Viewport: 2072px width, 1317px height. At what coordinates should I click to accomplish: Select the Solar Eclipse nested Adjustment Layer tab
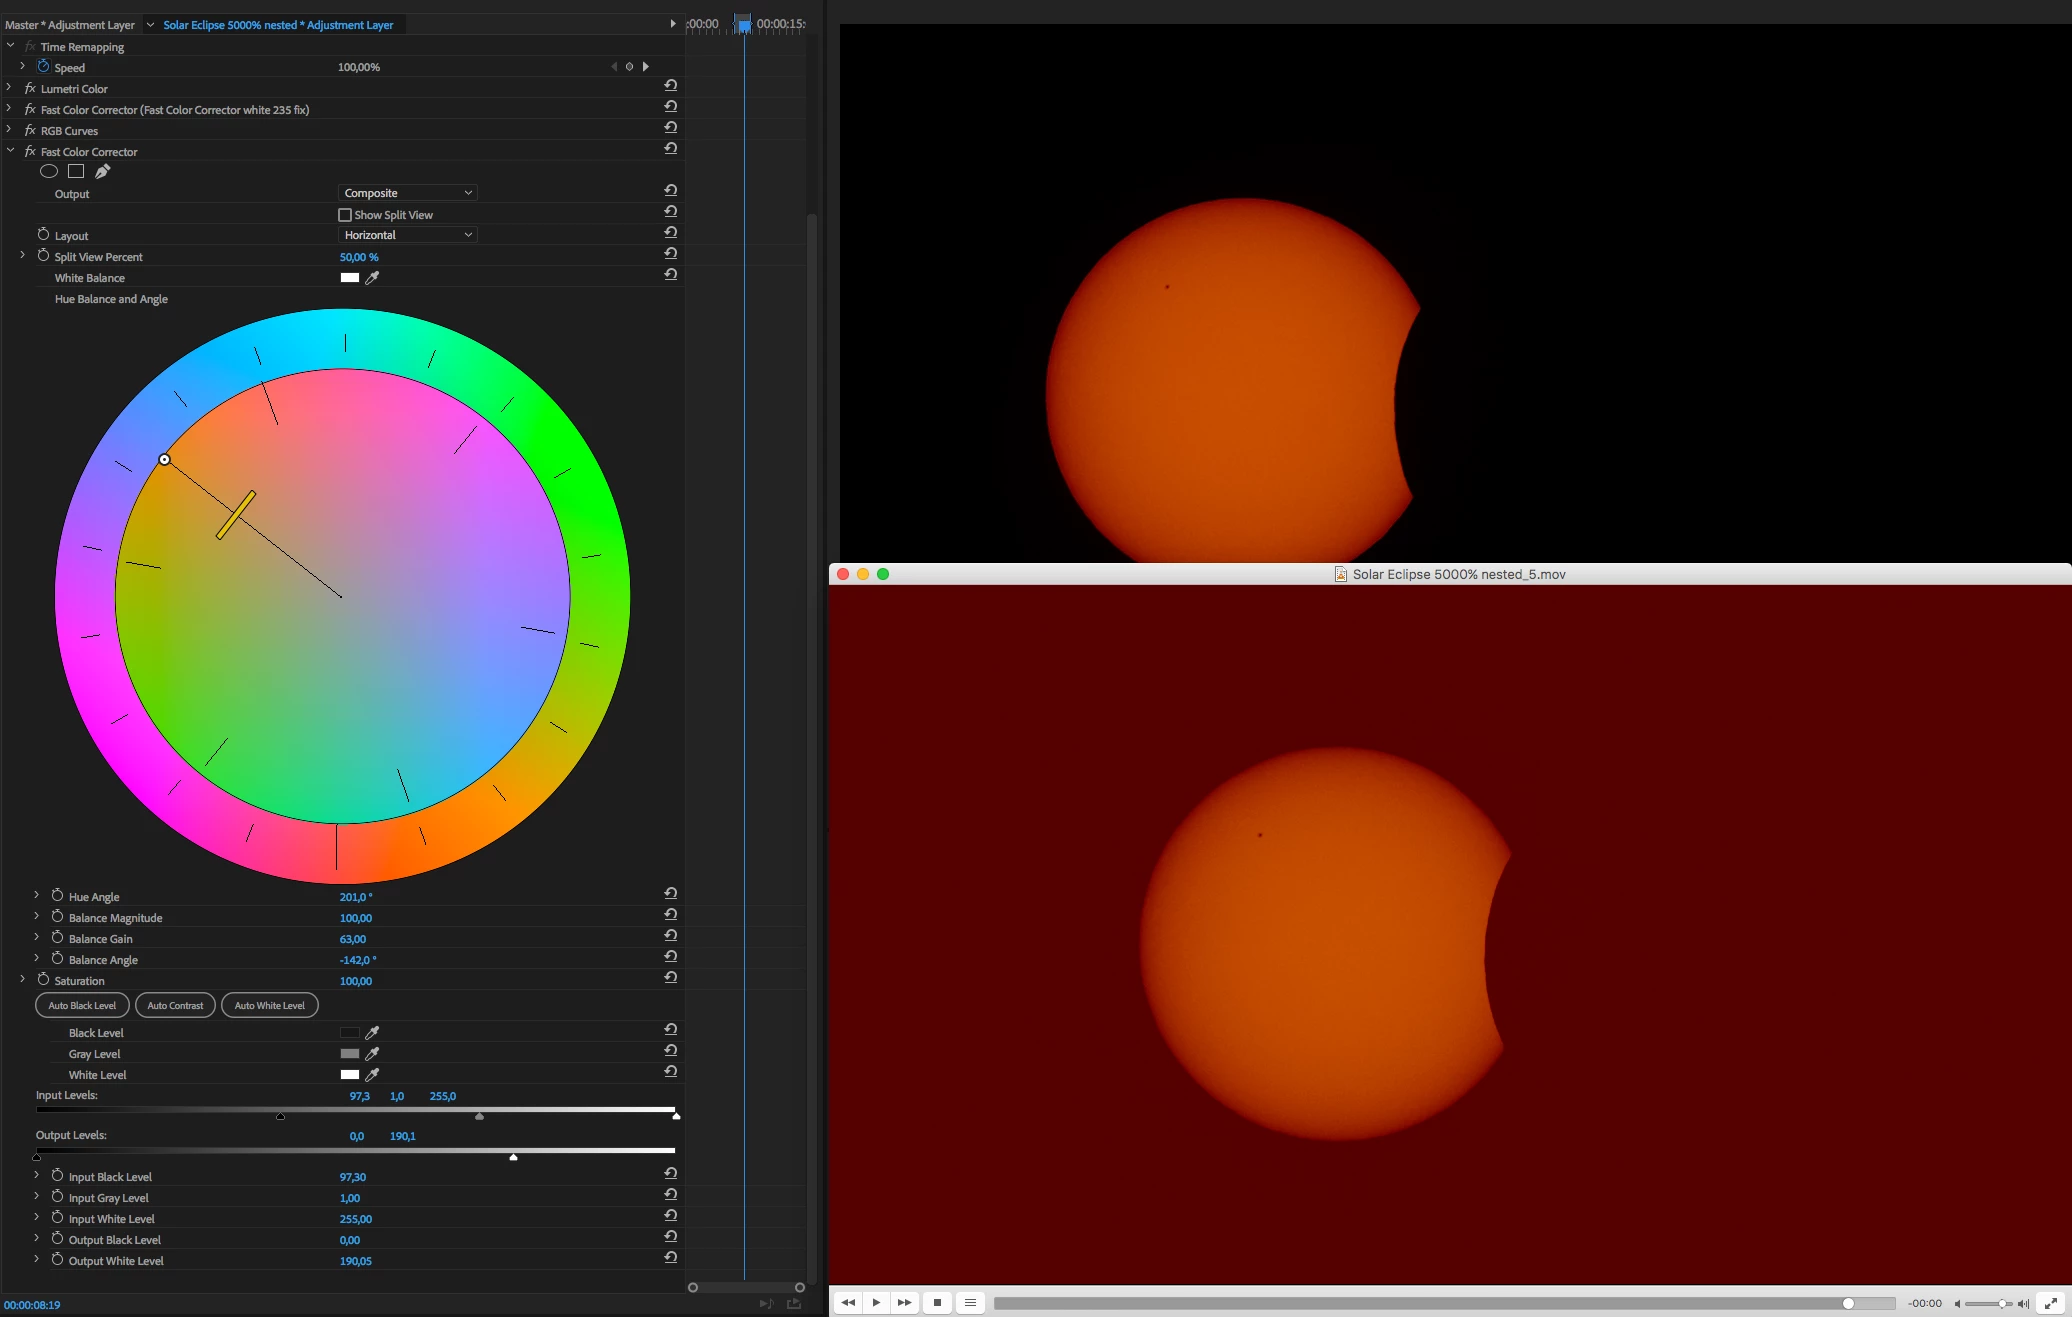[278, 25]
